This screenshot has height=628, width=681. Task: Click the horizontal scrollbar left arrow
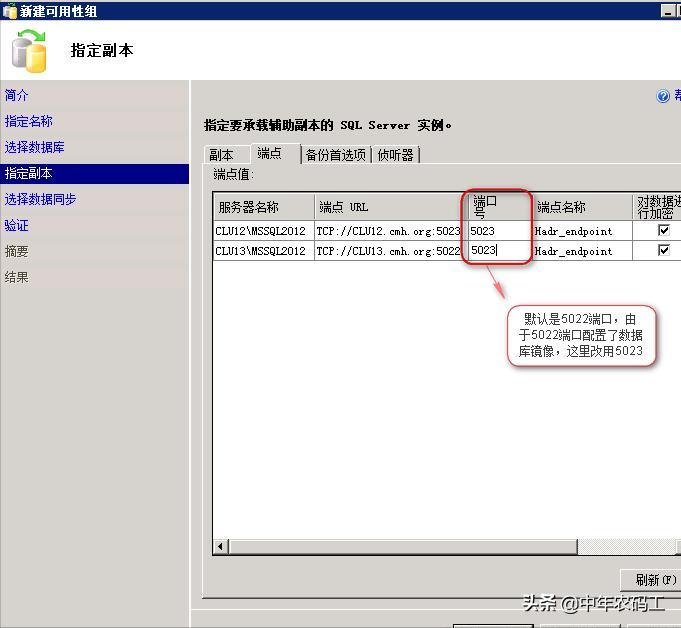pyautogui.click(x=221, y=547)
